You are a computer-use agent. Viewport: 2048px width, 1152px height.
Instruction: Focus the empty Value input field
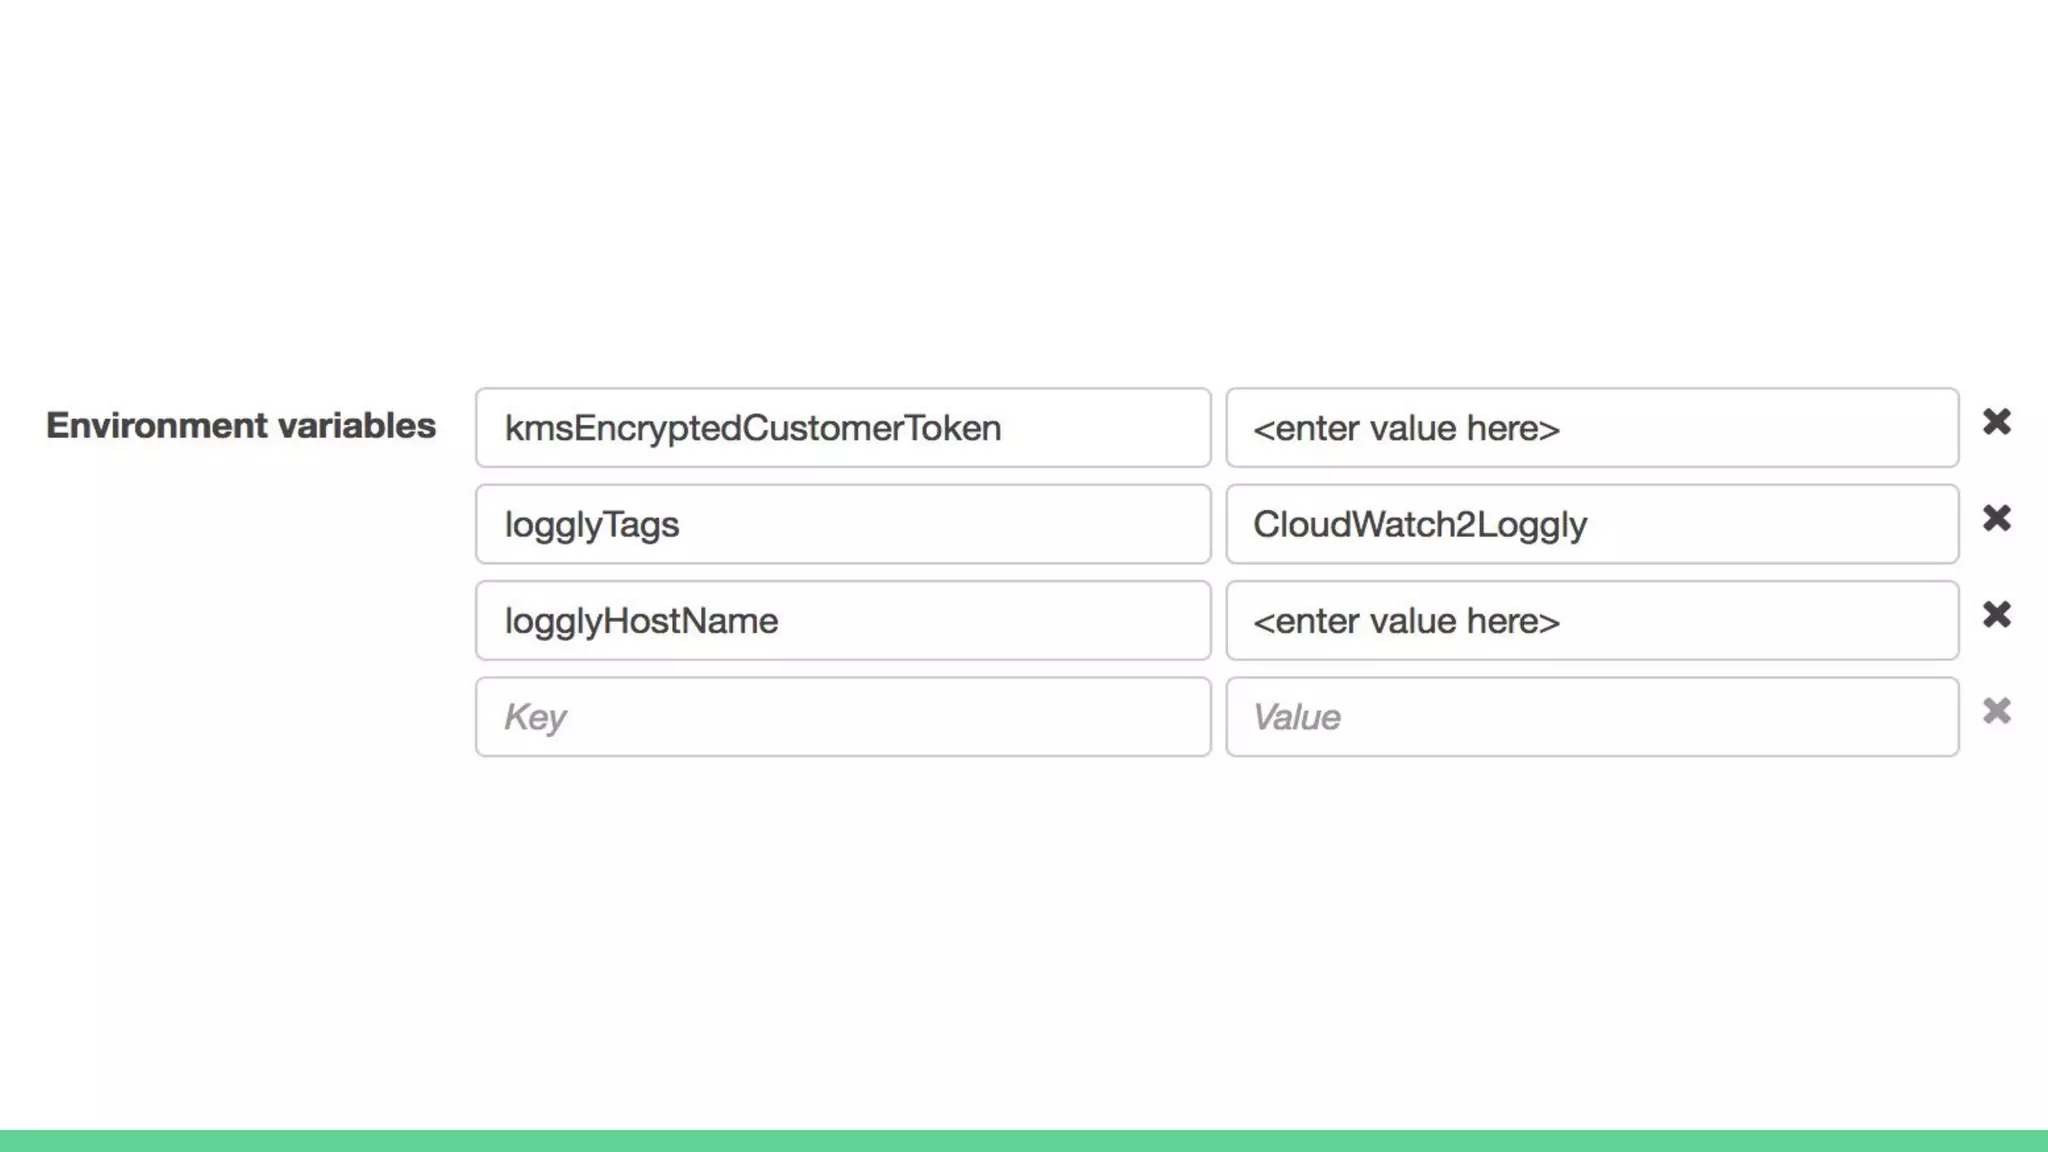[1592, 717]
